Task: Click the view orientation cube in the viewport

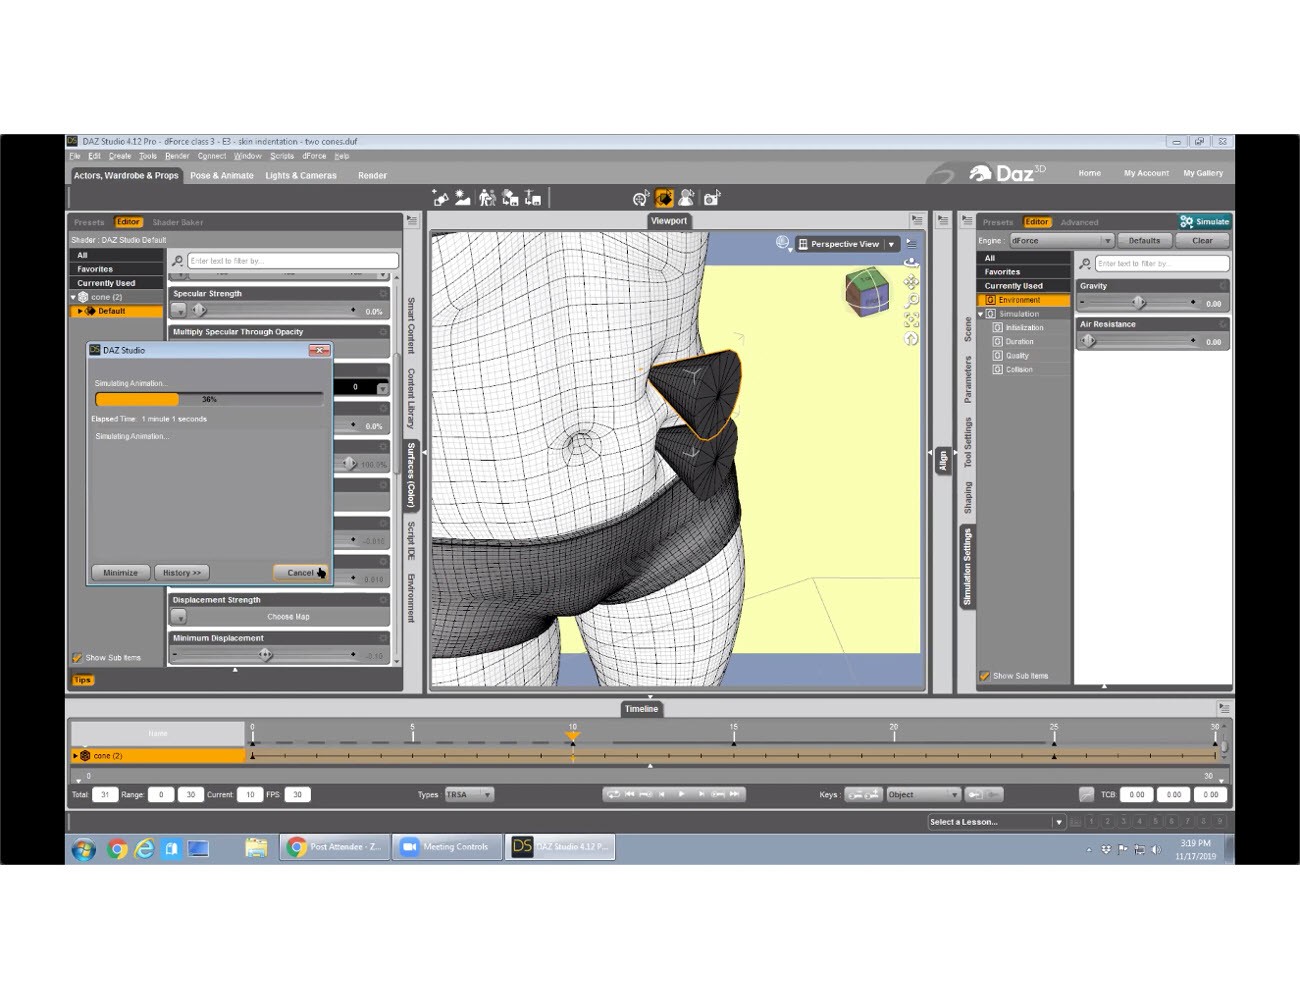Action: click(866, 291)
